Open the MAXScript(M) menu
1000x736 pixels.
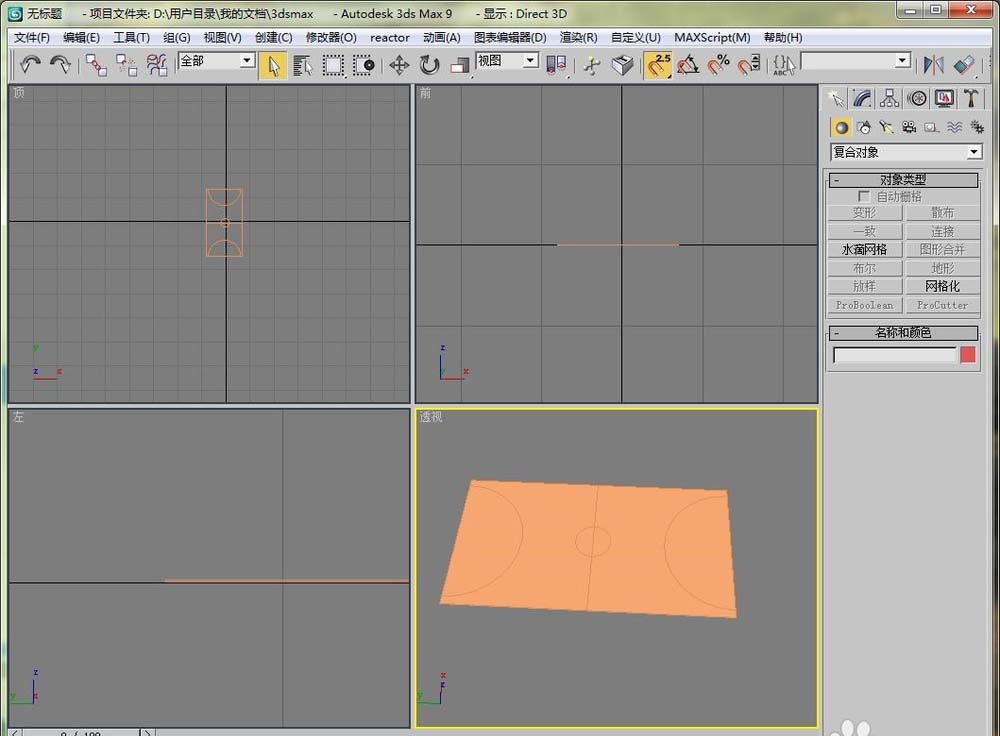pyautogui.click(x=712, y=38)
